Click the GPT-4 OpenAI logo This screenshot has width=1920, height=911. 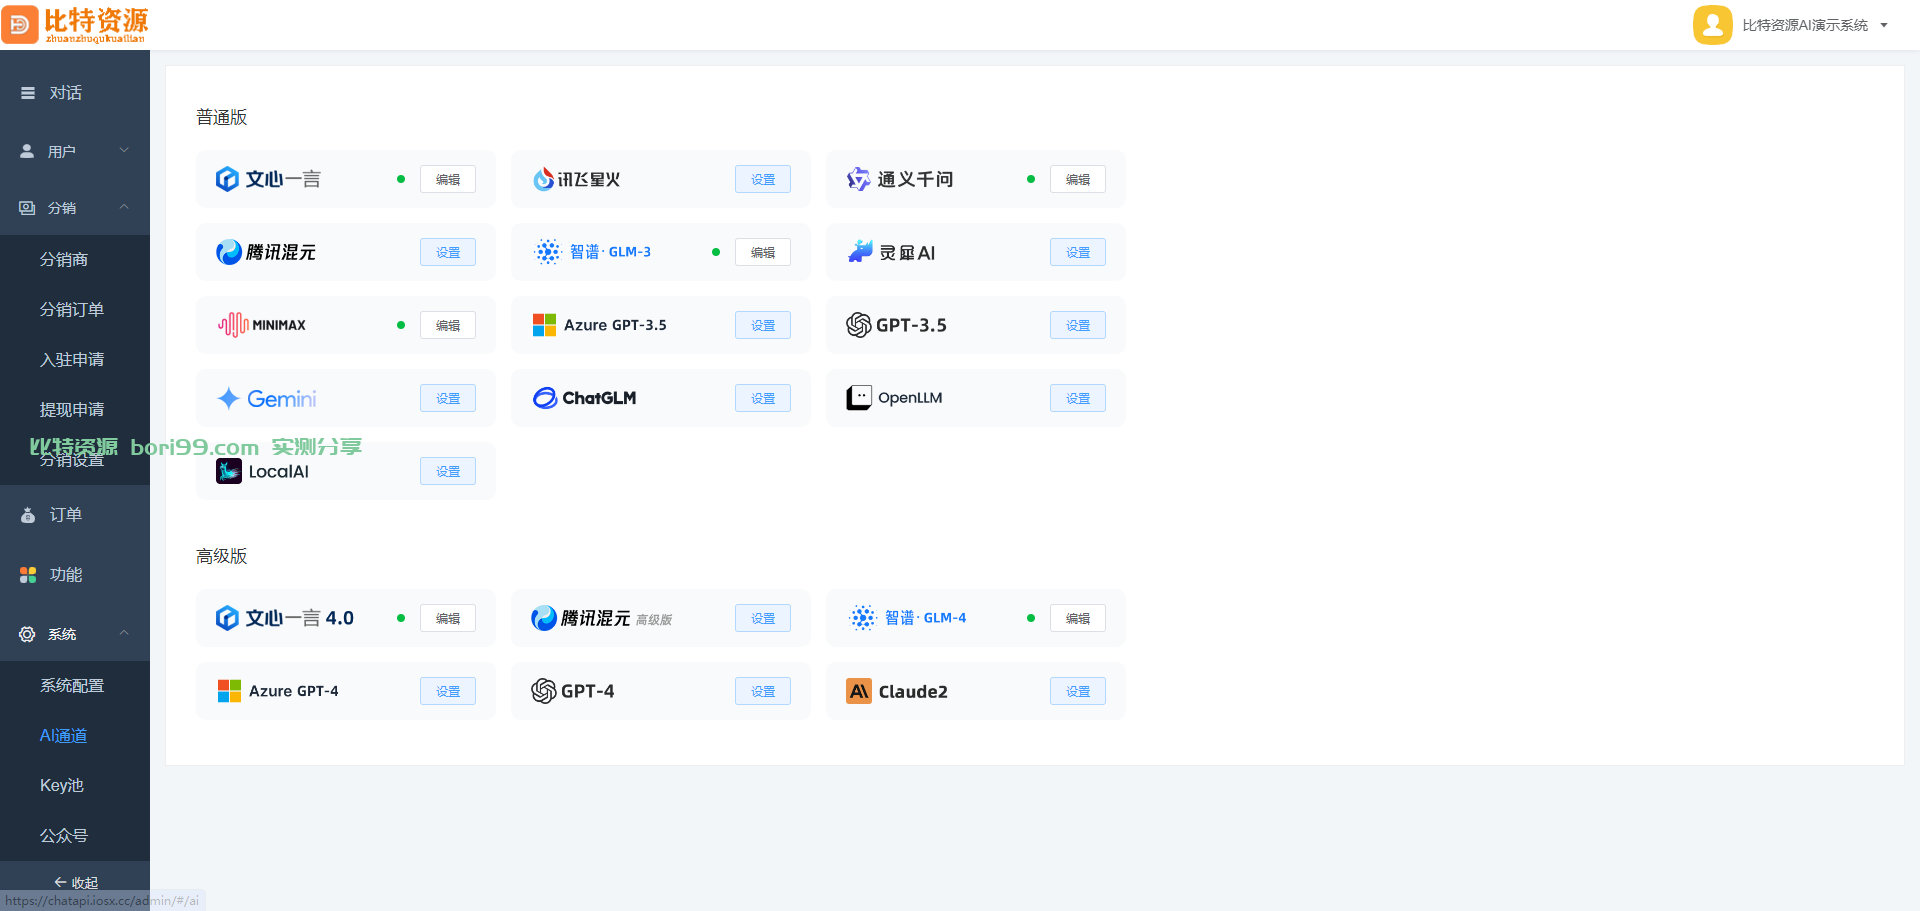point(544,691)
